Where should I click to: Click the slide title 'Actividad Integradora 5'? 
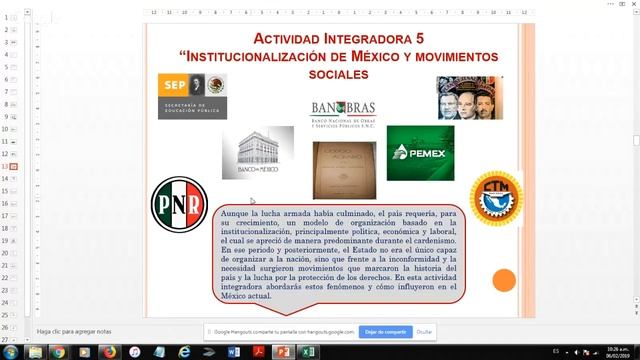pos(338,39)
